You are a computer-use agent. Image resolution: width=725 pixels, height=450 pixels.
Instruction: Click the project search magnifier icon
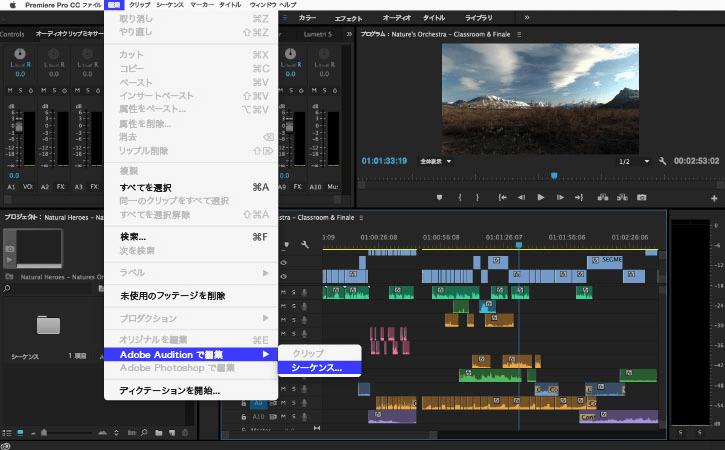click(6, 289)
